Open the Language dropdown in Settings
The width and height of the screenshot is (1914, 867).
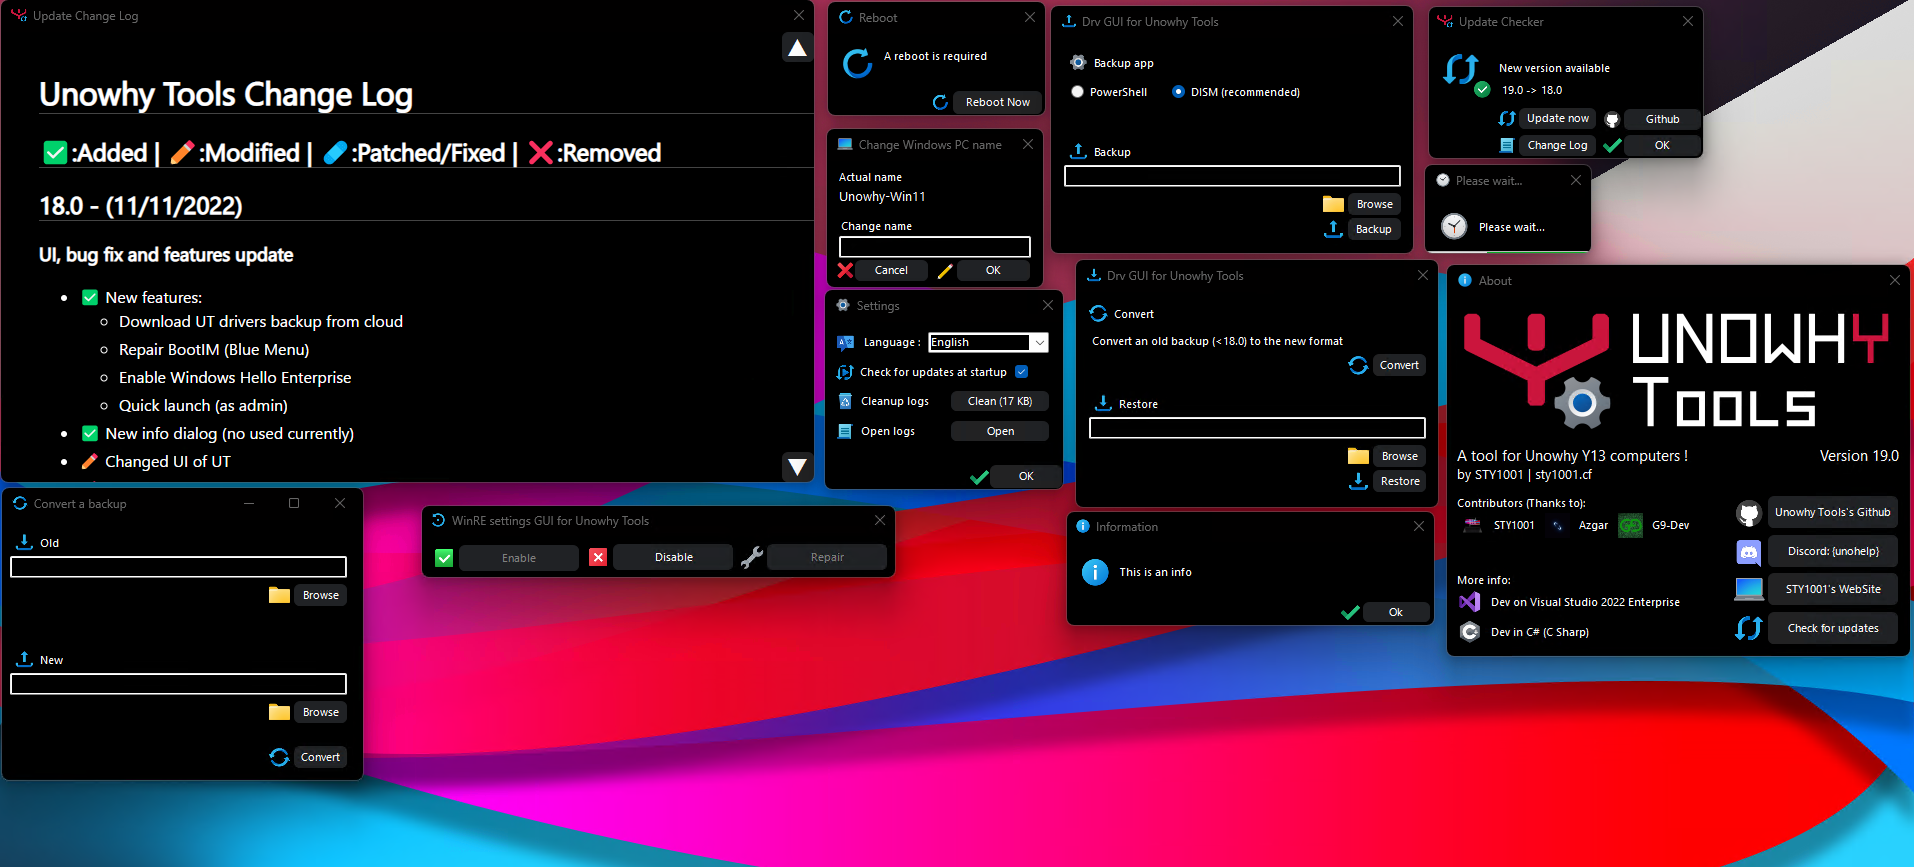pyautogui.click(x=988, y=342)
